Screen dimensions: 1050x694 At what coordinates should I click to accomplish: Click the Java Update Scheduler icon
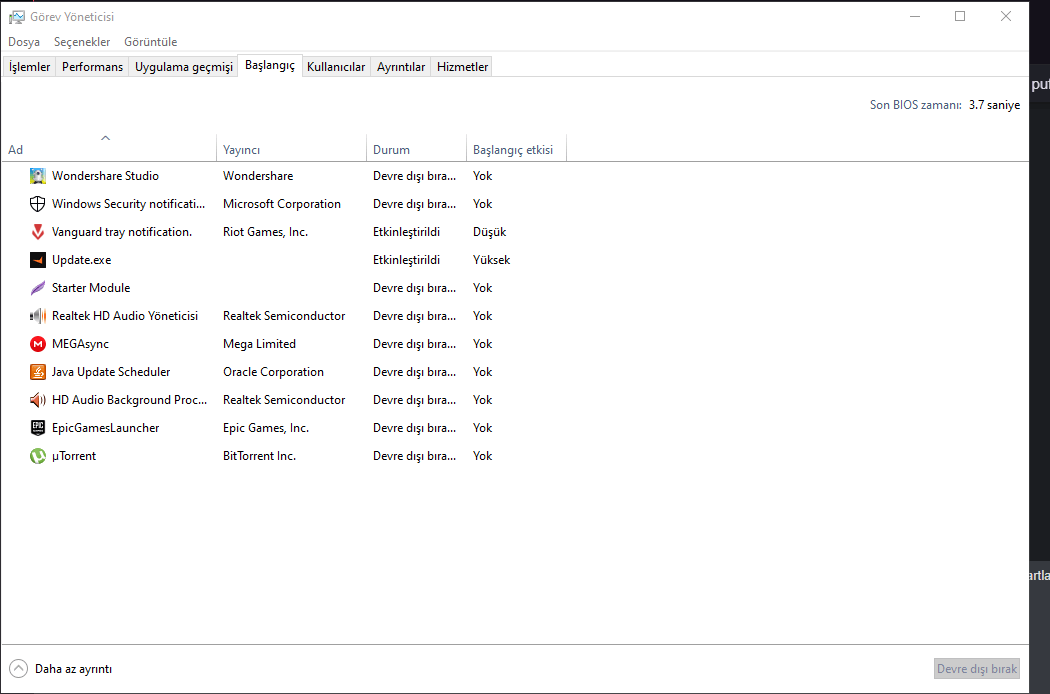[38, 372]
